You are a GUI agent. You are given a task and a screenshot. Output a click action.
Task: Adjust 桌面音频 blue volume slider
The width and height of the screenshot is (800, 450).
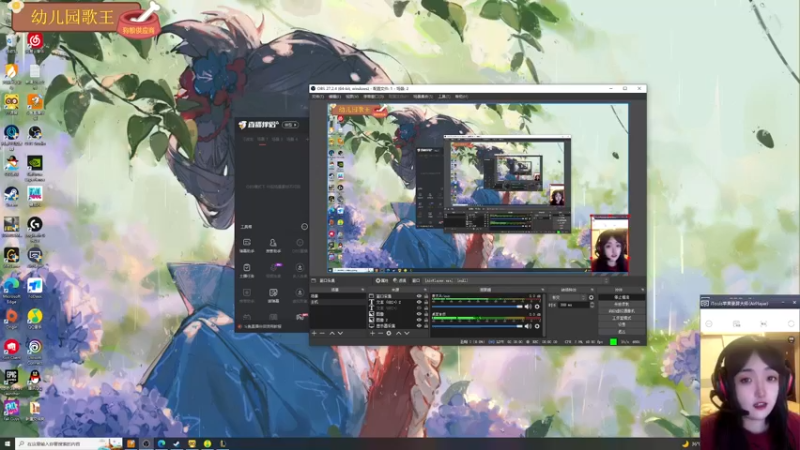[x=477, y=326]
